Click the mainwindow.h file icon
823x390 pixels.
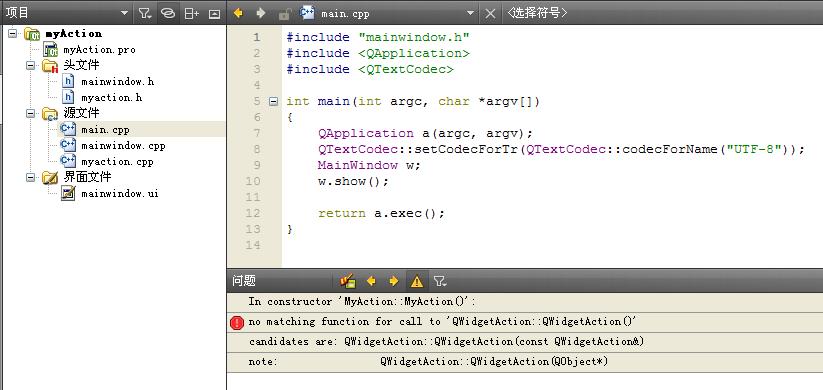(68, 81)
